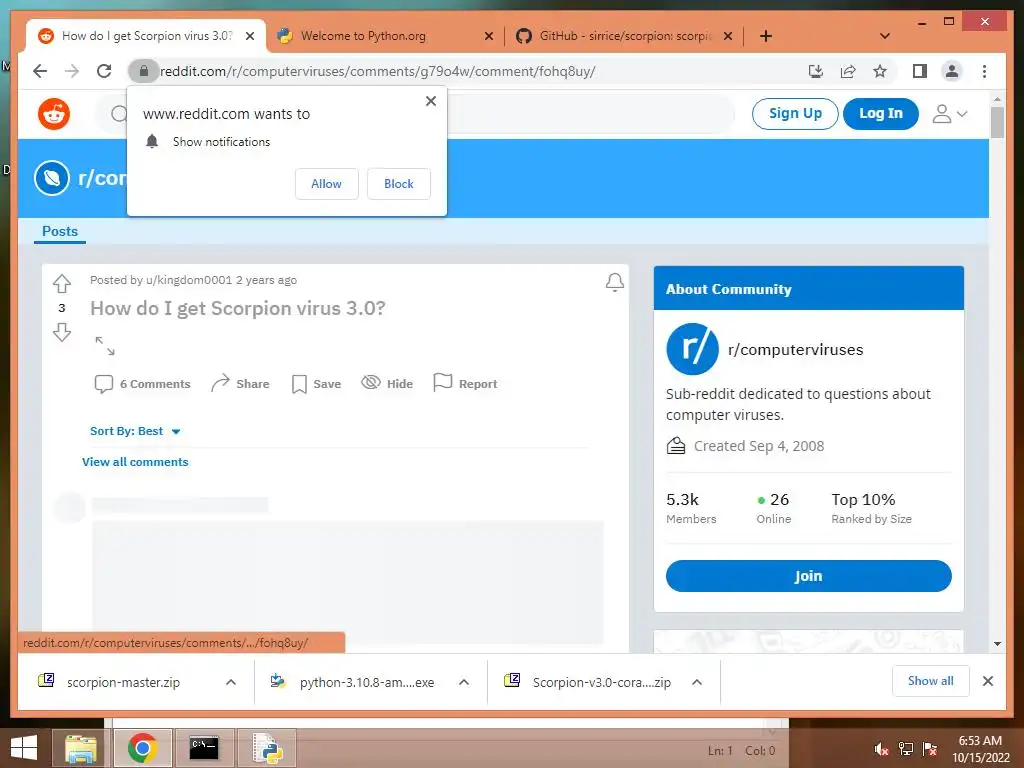This screenshot has height=768, width=1024.
Task: Downvote the Scorpion virus post
Action: click(x=62, y=332)
